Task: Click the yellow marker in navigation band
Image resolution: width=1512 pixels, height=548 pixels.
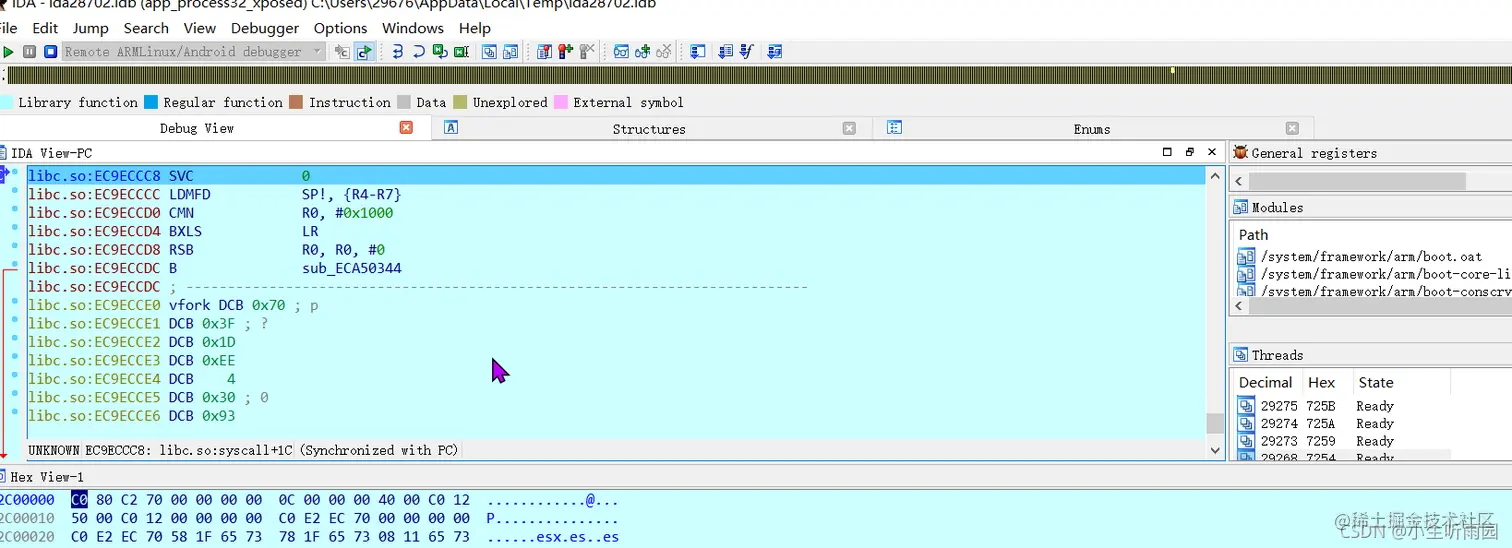Action: coord(1172,71)
